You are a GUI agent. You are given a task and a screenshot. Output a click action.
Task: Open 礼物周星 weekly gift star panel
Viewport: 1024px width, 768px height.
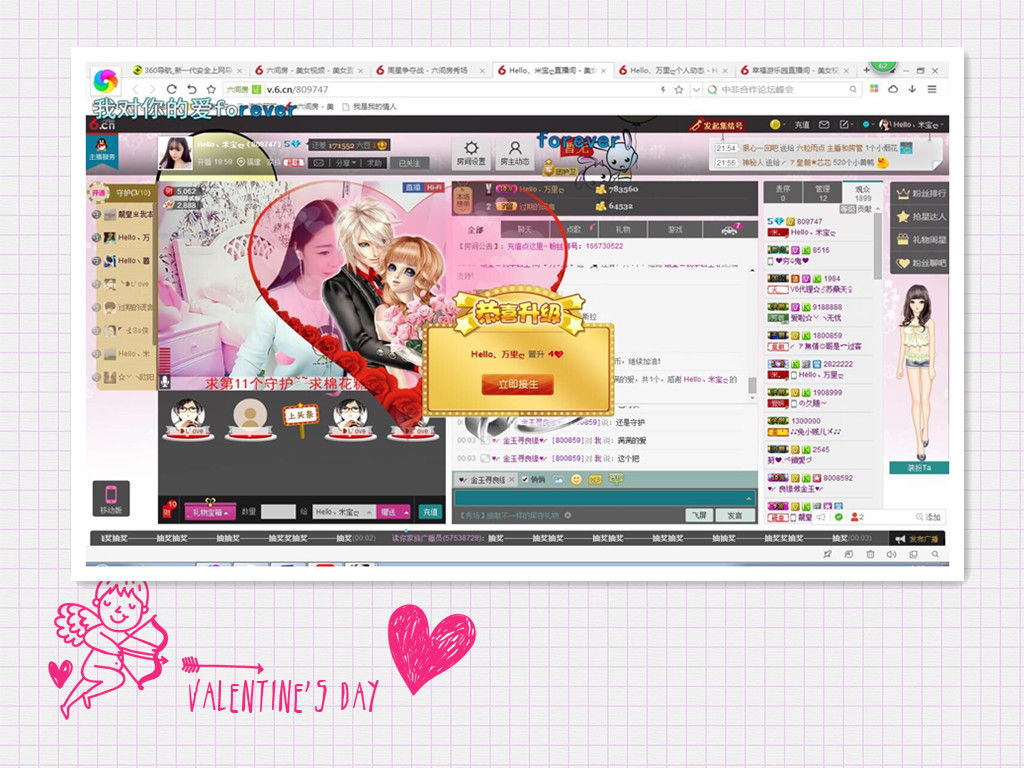coord(922,240)
